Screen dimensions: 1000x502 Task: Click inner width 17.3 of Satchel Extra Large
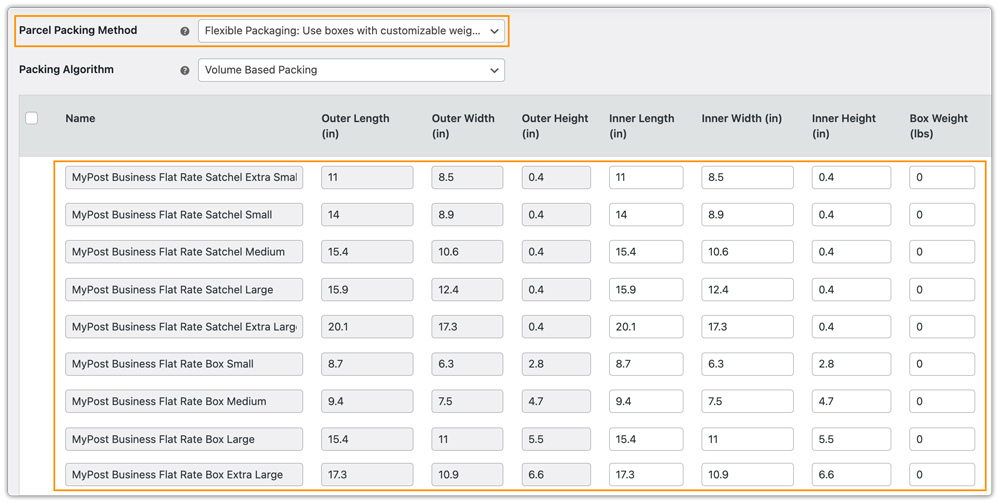[x=747, y=327]
